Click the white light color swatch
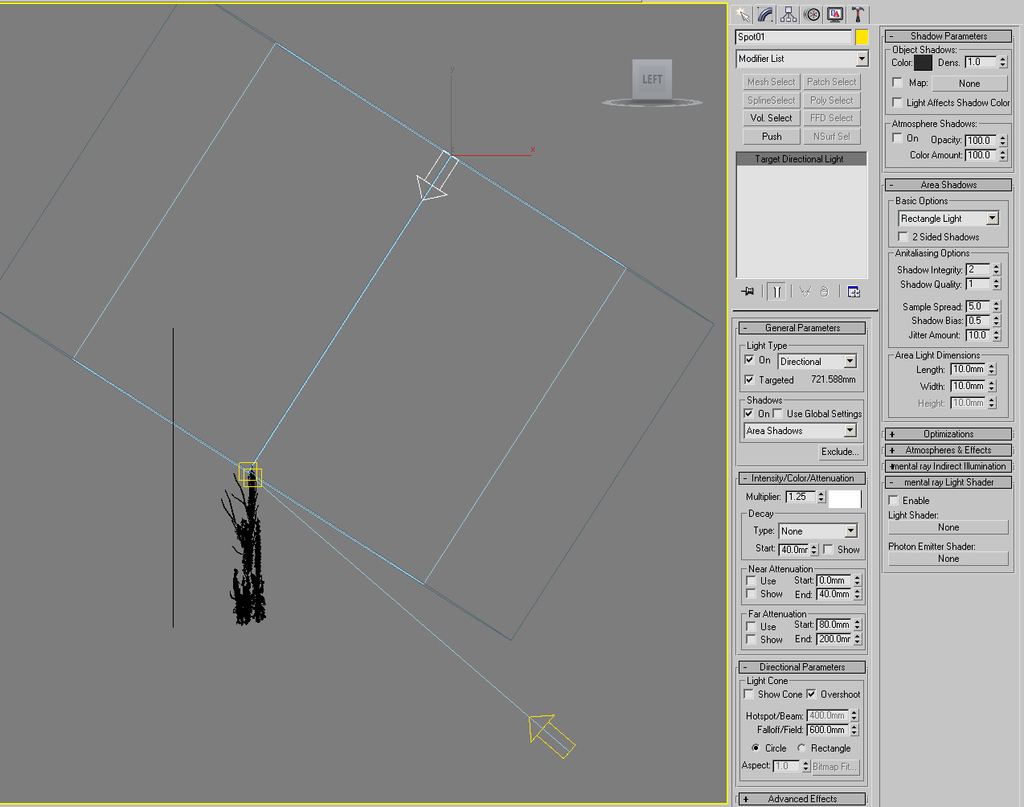This screenshot has width=1024, height=807. click(844, 497)
